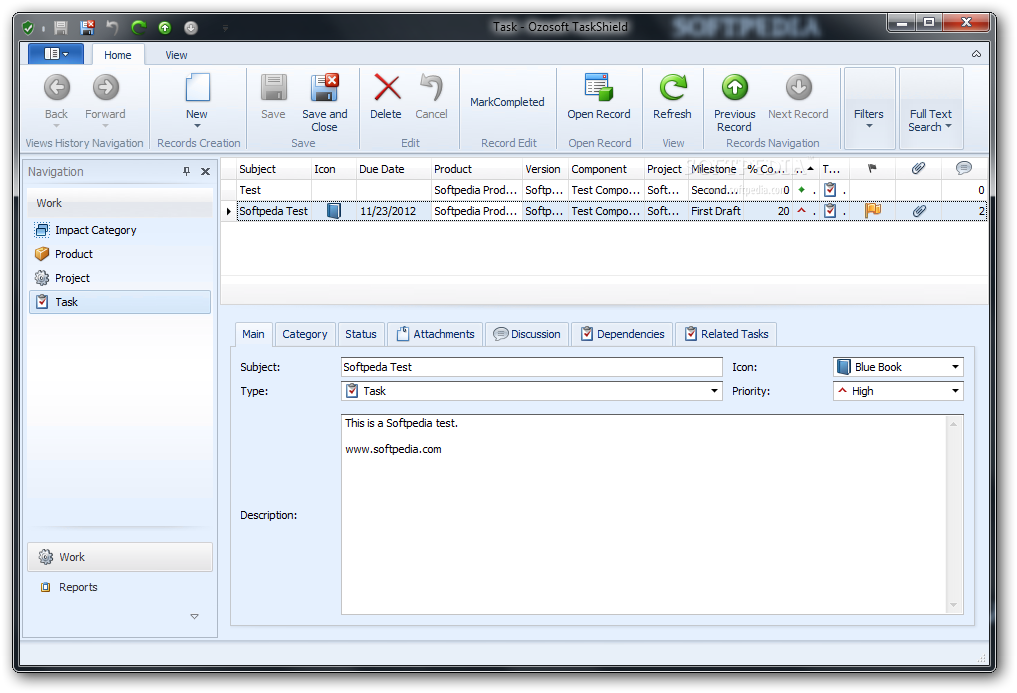This screenshot has width=1017, height=693.
Task: Click in the Description text area
Action: (x=643, y=515)
